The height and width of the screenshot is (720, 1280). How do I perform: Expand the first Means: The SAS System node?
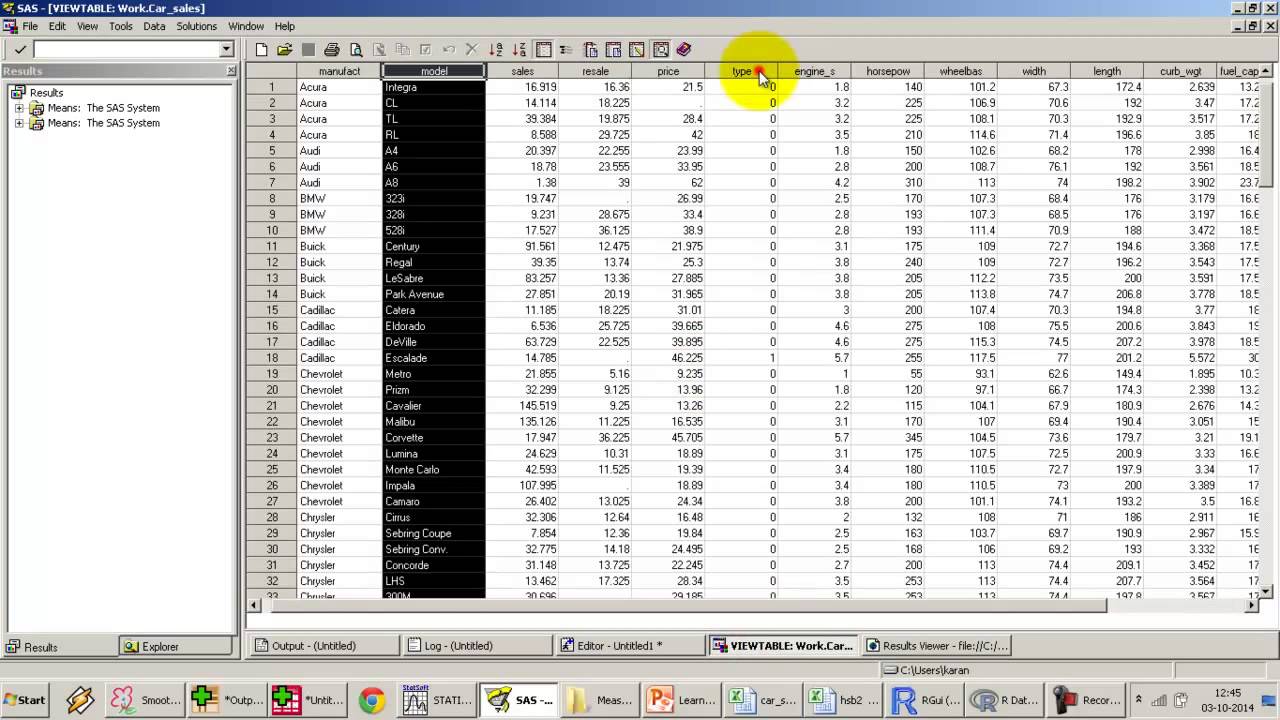pyautogui.click(x=19, y=108)
